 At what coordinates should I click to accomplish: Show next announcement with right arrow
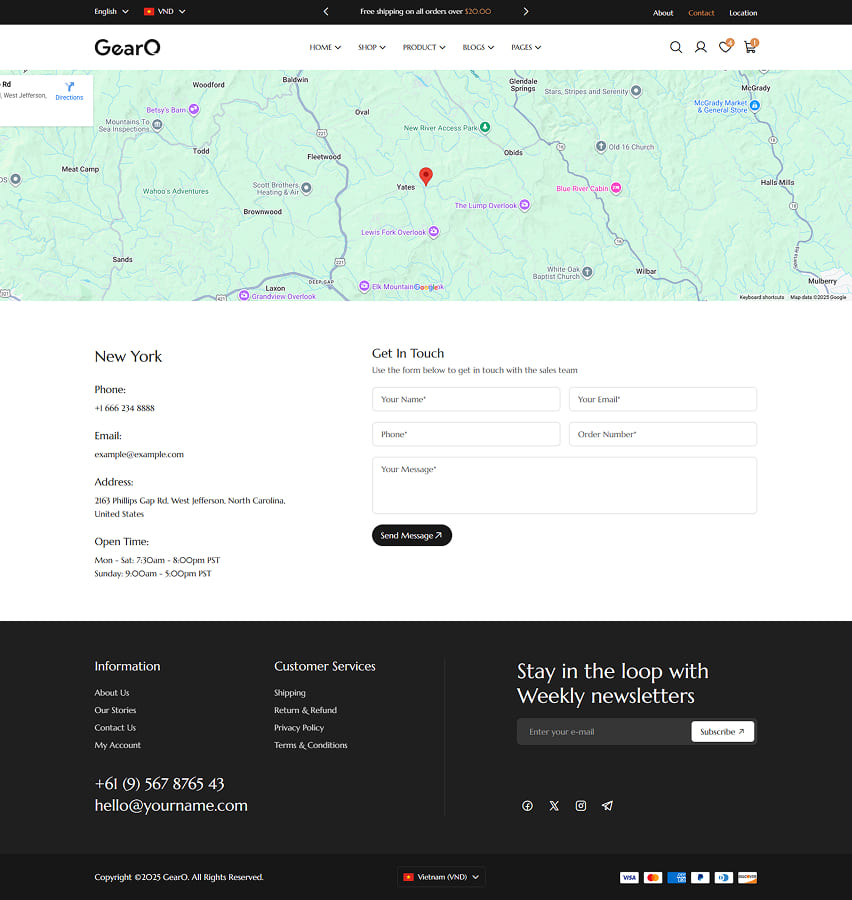(526, 12)
